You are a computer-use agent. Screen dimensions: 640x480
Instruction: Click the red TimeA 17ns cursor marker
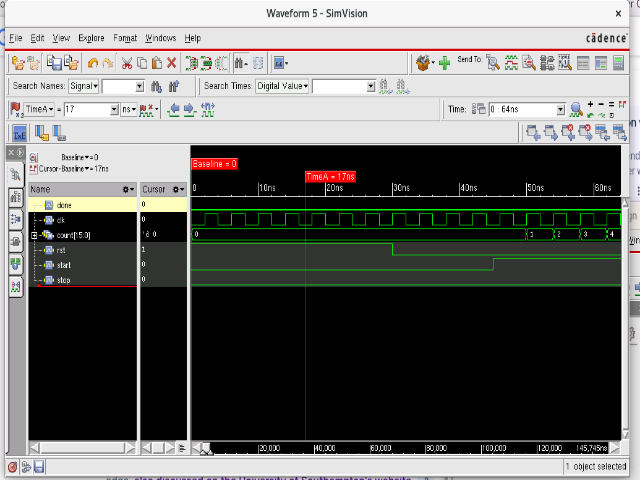330,176
